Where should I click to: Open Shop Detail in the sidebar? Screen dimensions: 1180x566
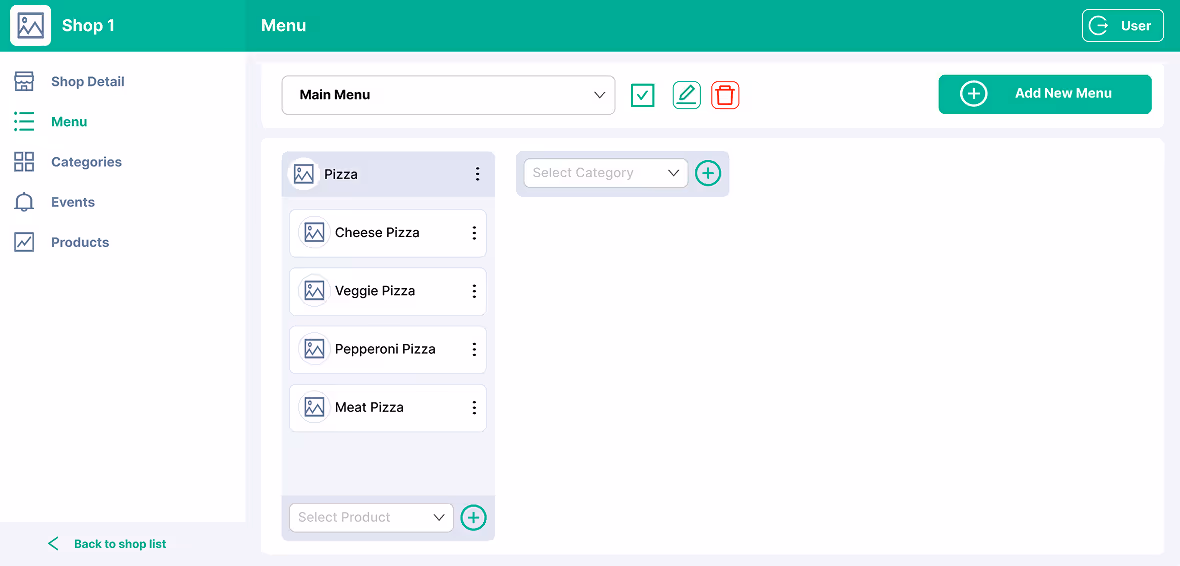(x=87, y=81)
